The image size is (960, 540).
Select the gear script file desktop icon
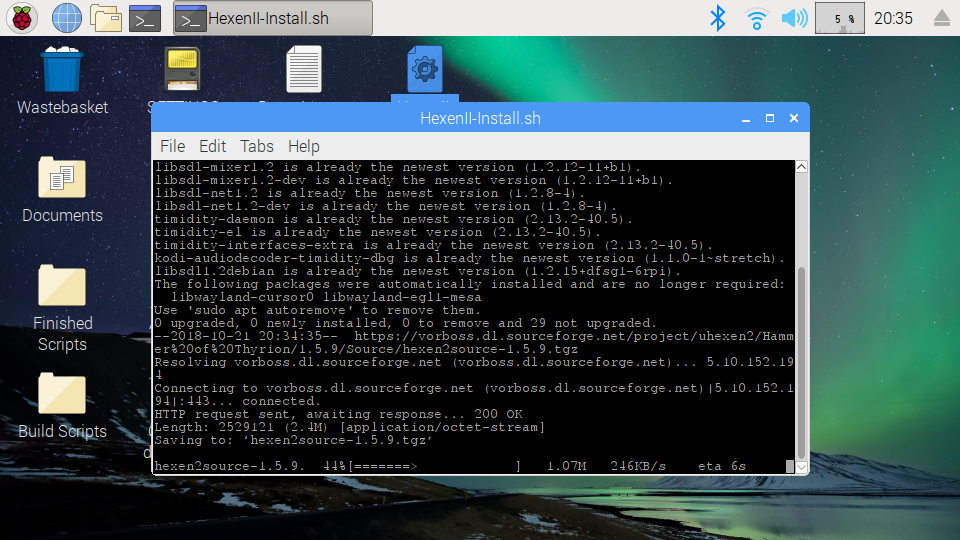(x=425, y=69)
